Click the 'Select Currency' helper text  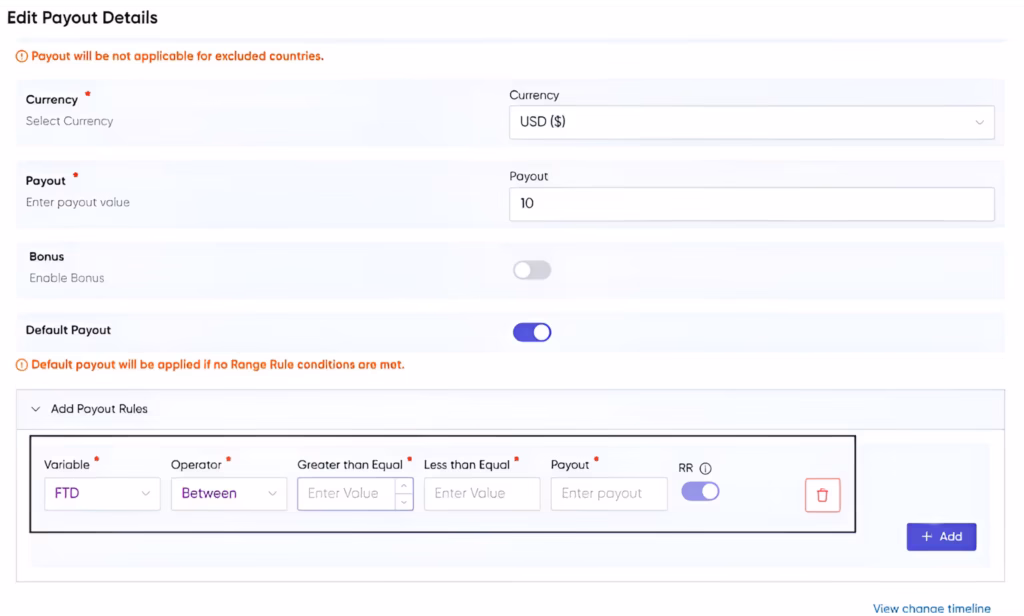click(x=69, y=121)
